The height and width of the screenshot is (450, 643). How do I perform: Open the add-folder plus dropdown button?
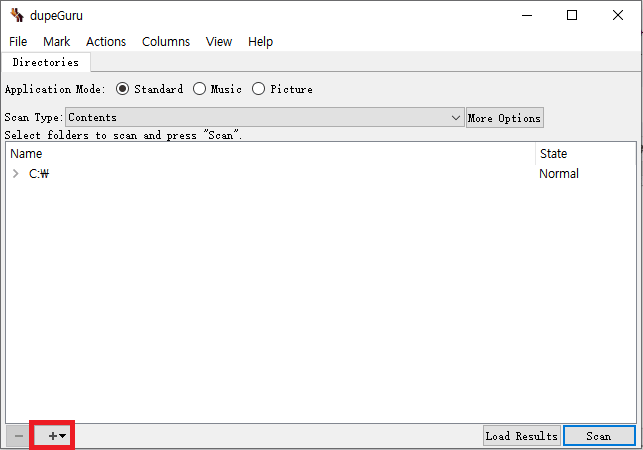tap(52, 436)
